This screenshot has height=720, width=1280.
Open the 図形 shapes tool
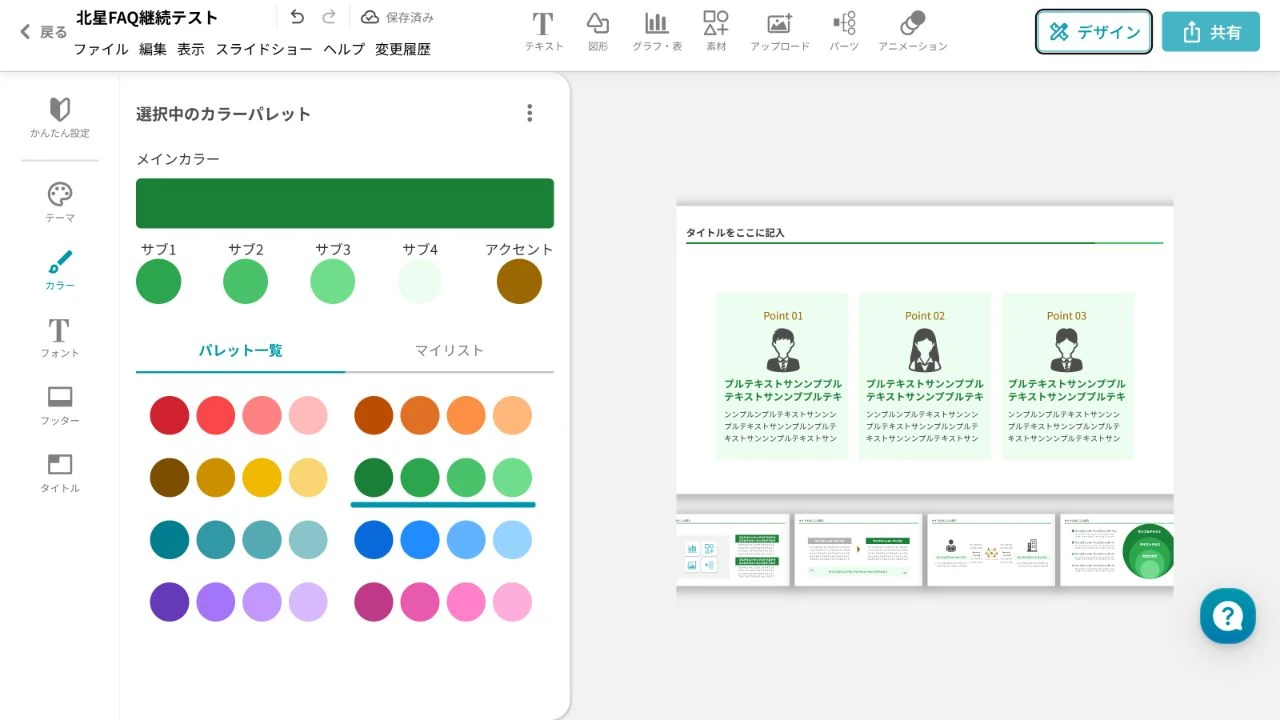tap(598, 24)
